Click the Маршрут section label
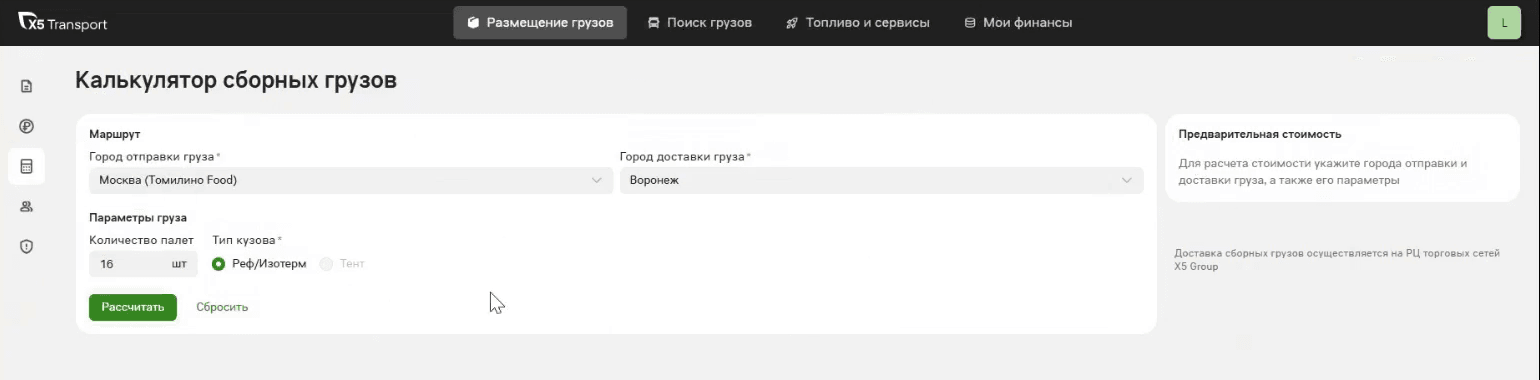Image resolution: width=1540 pixels, height=380 pixels. click(x=115, y=133)
